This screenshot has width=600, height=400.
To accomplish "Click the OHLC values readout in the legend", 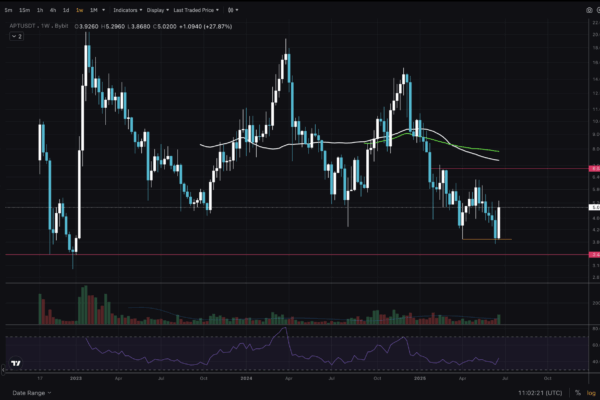I will [x=153, y=26].
